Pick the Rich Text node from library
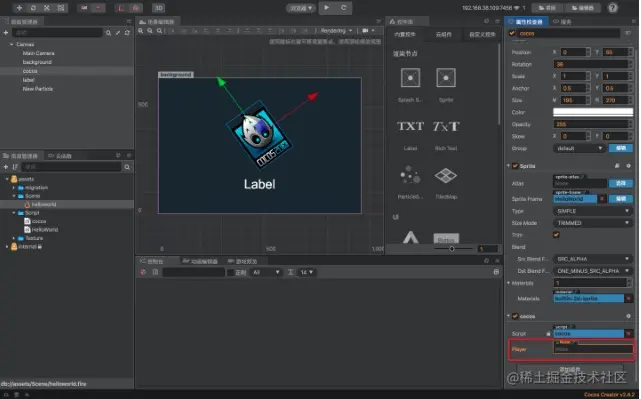This screenshot has width=641, height=399. (x=446, y=134)
